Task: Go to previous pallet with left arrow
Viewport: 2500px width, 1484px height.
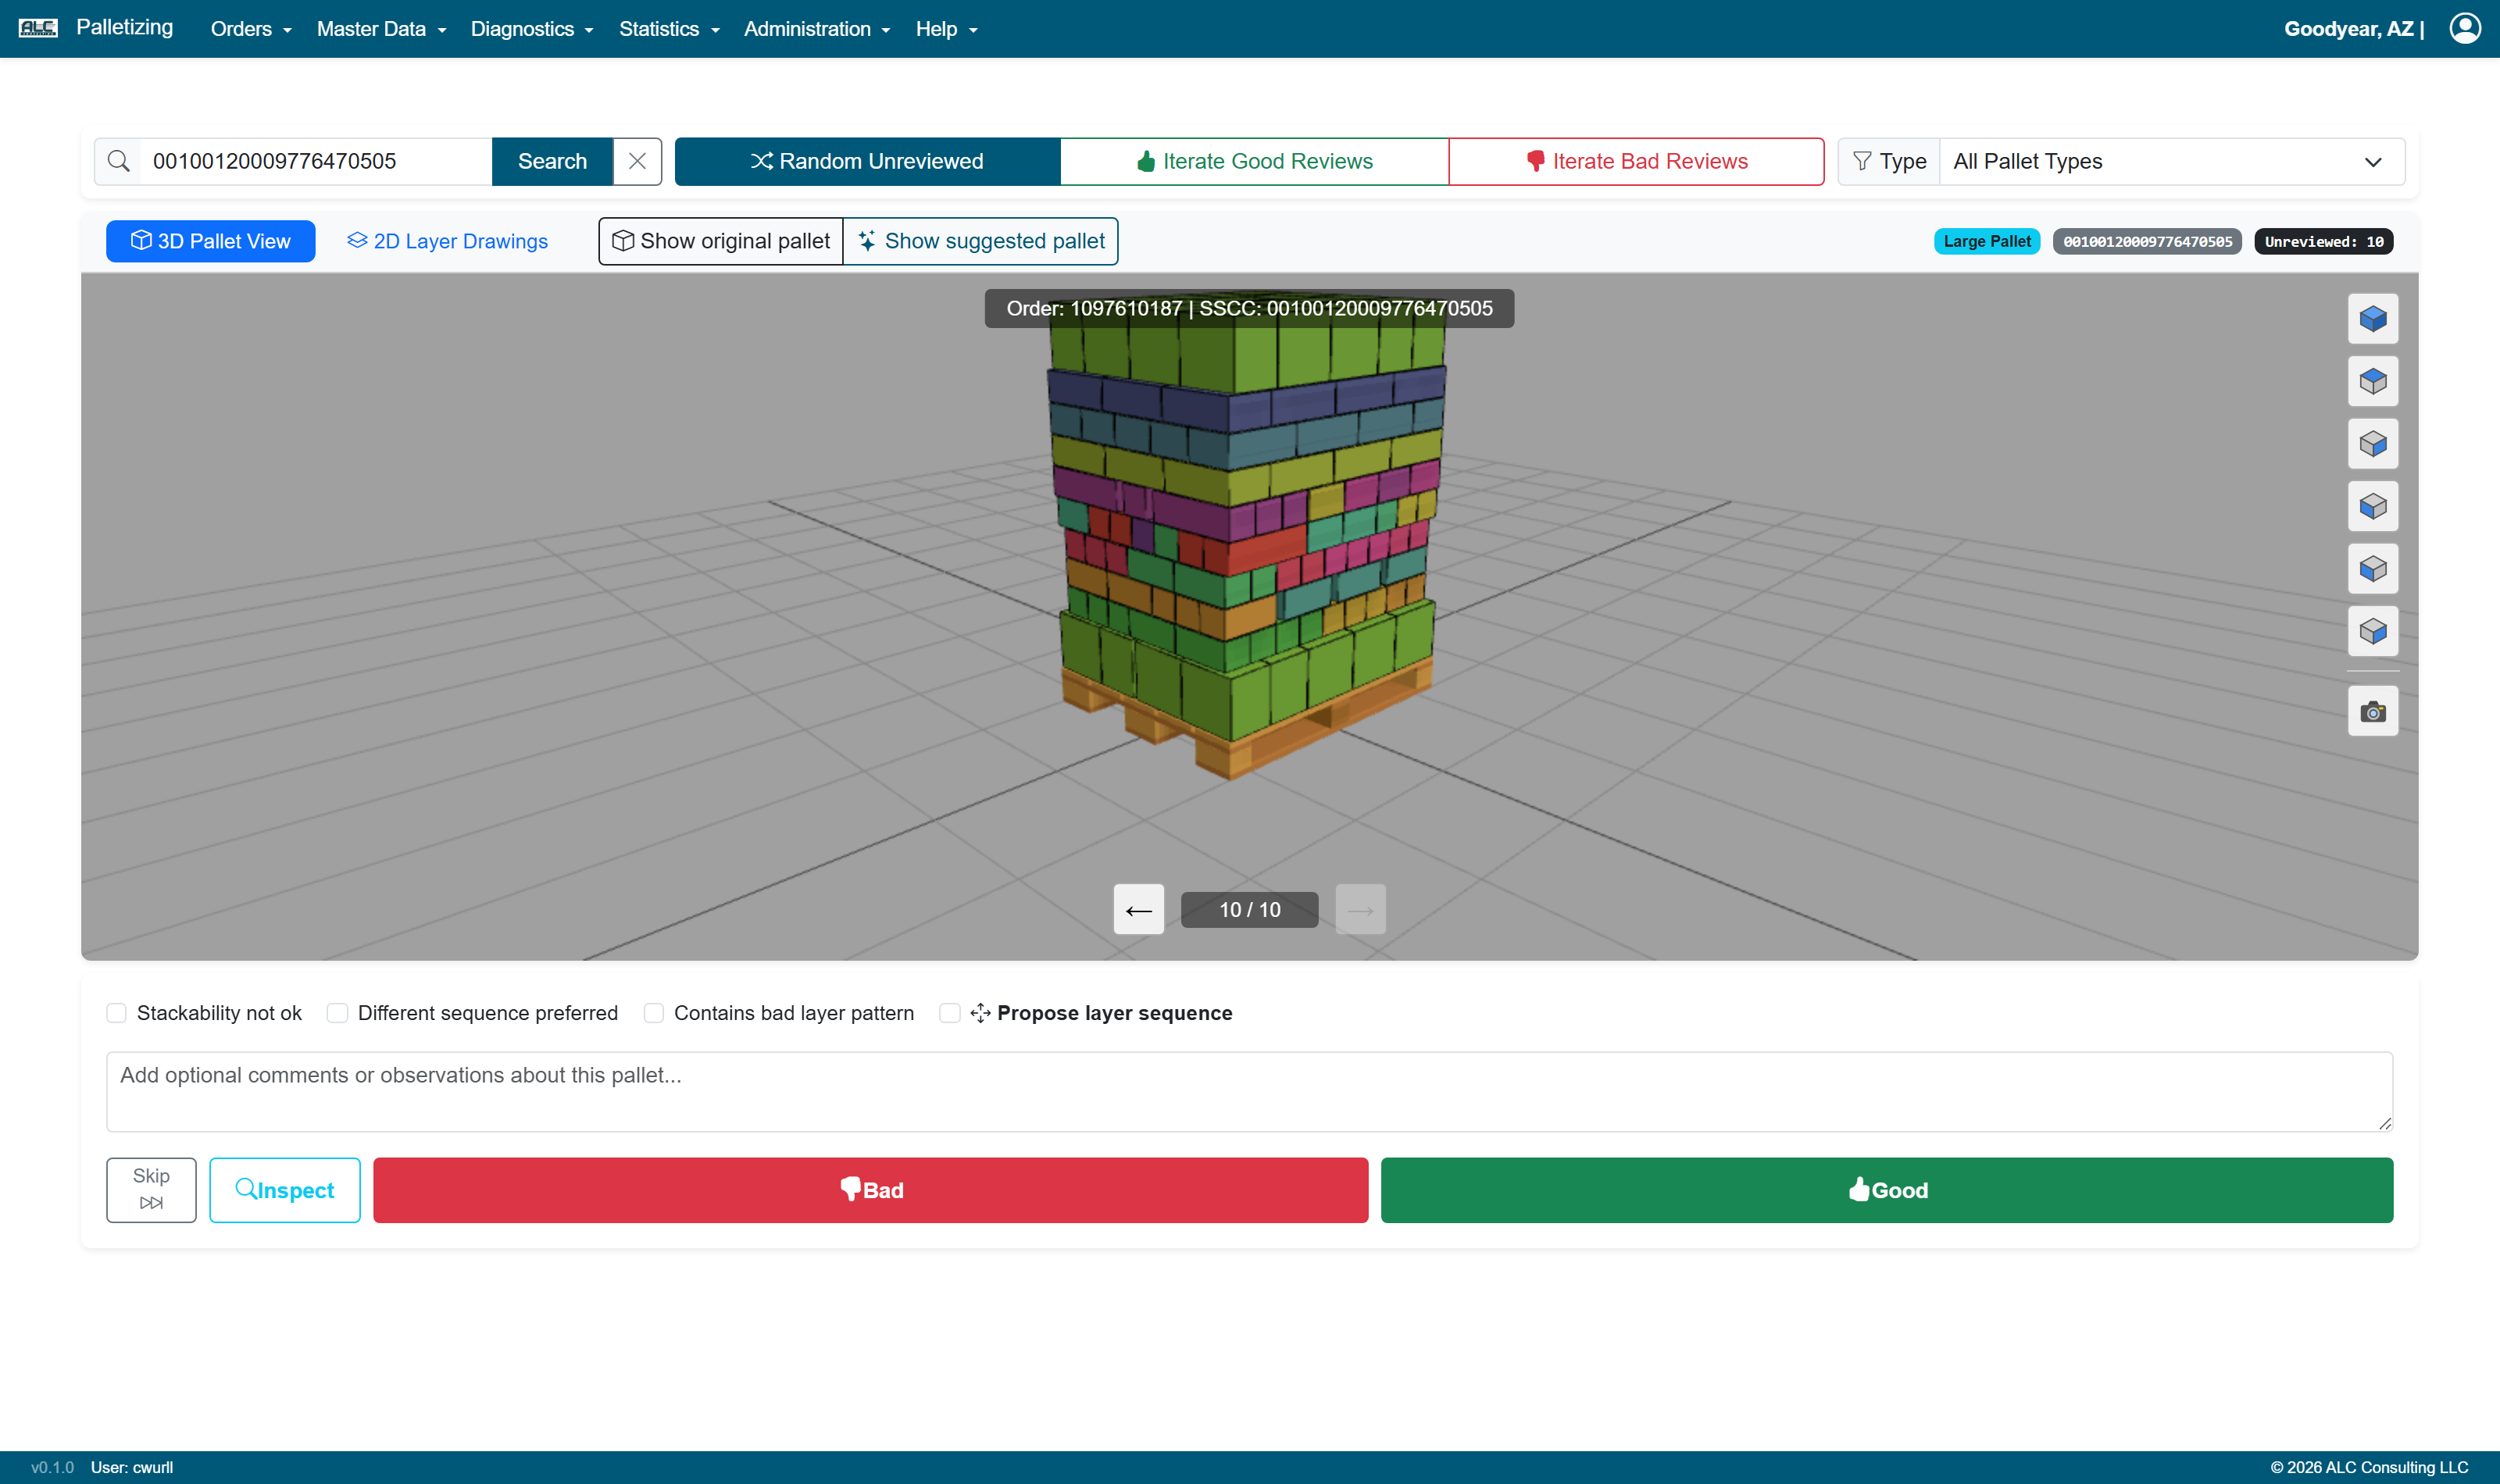Action: coord(1139,909)
